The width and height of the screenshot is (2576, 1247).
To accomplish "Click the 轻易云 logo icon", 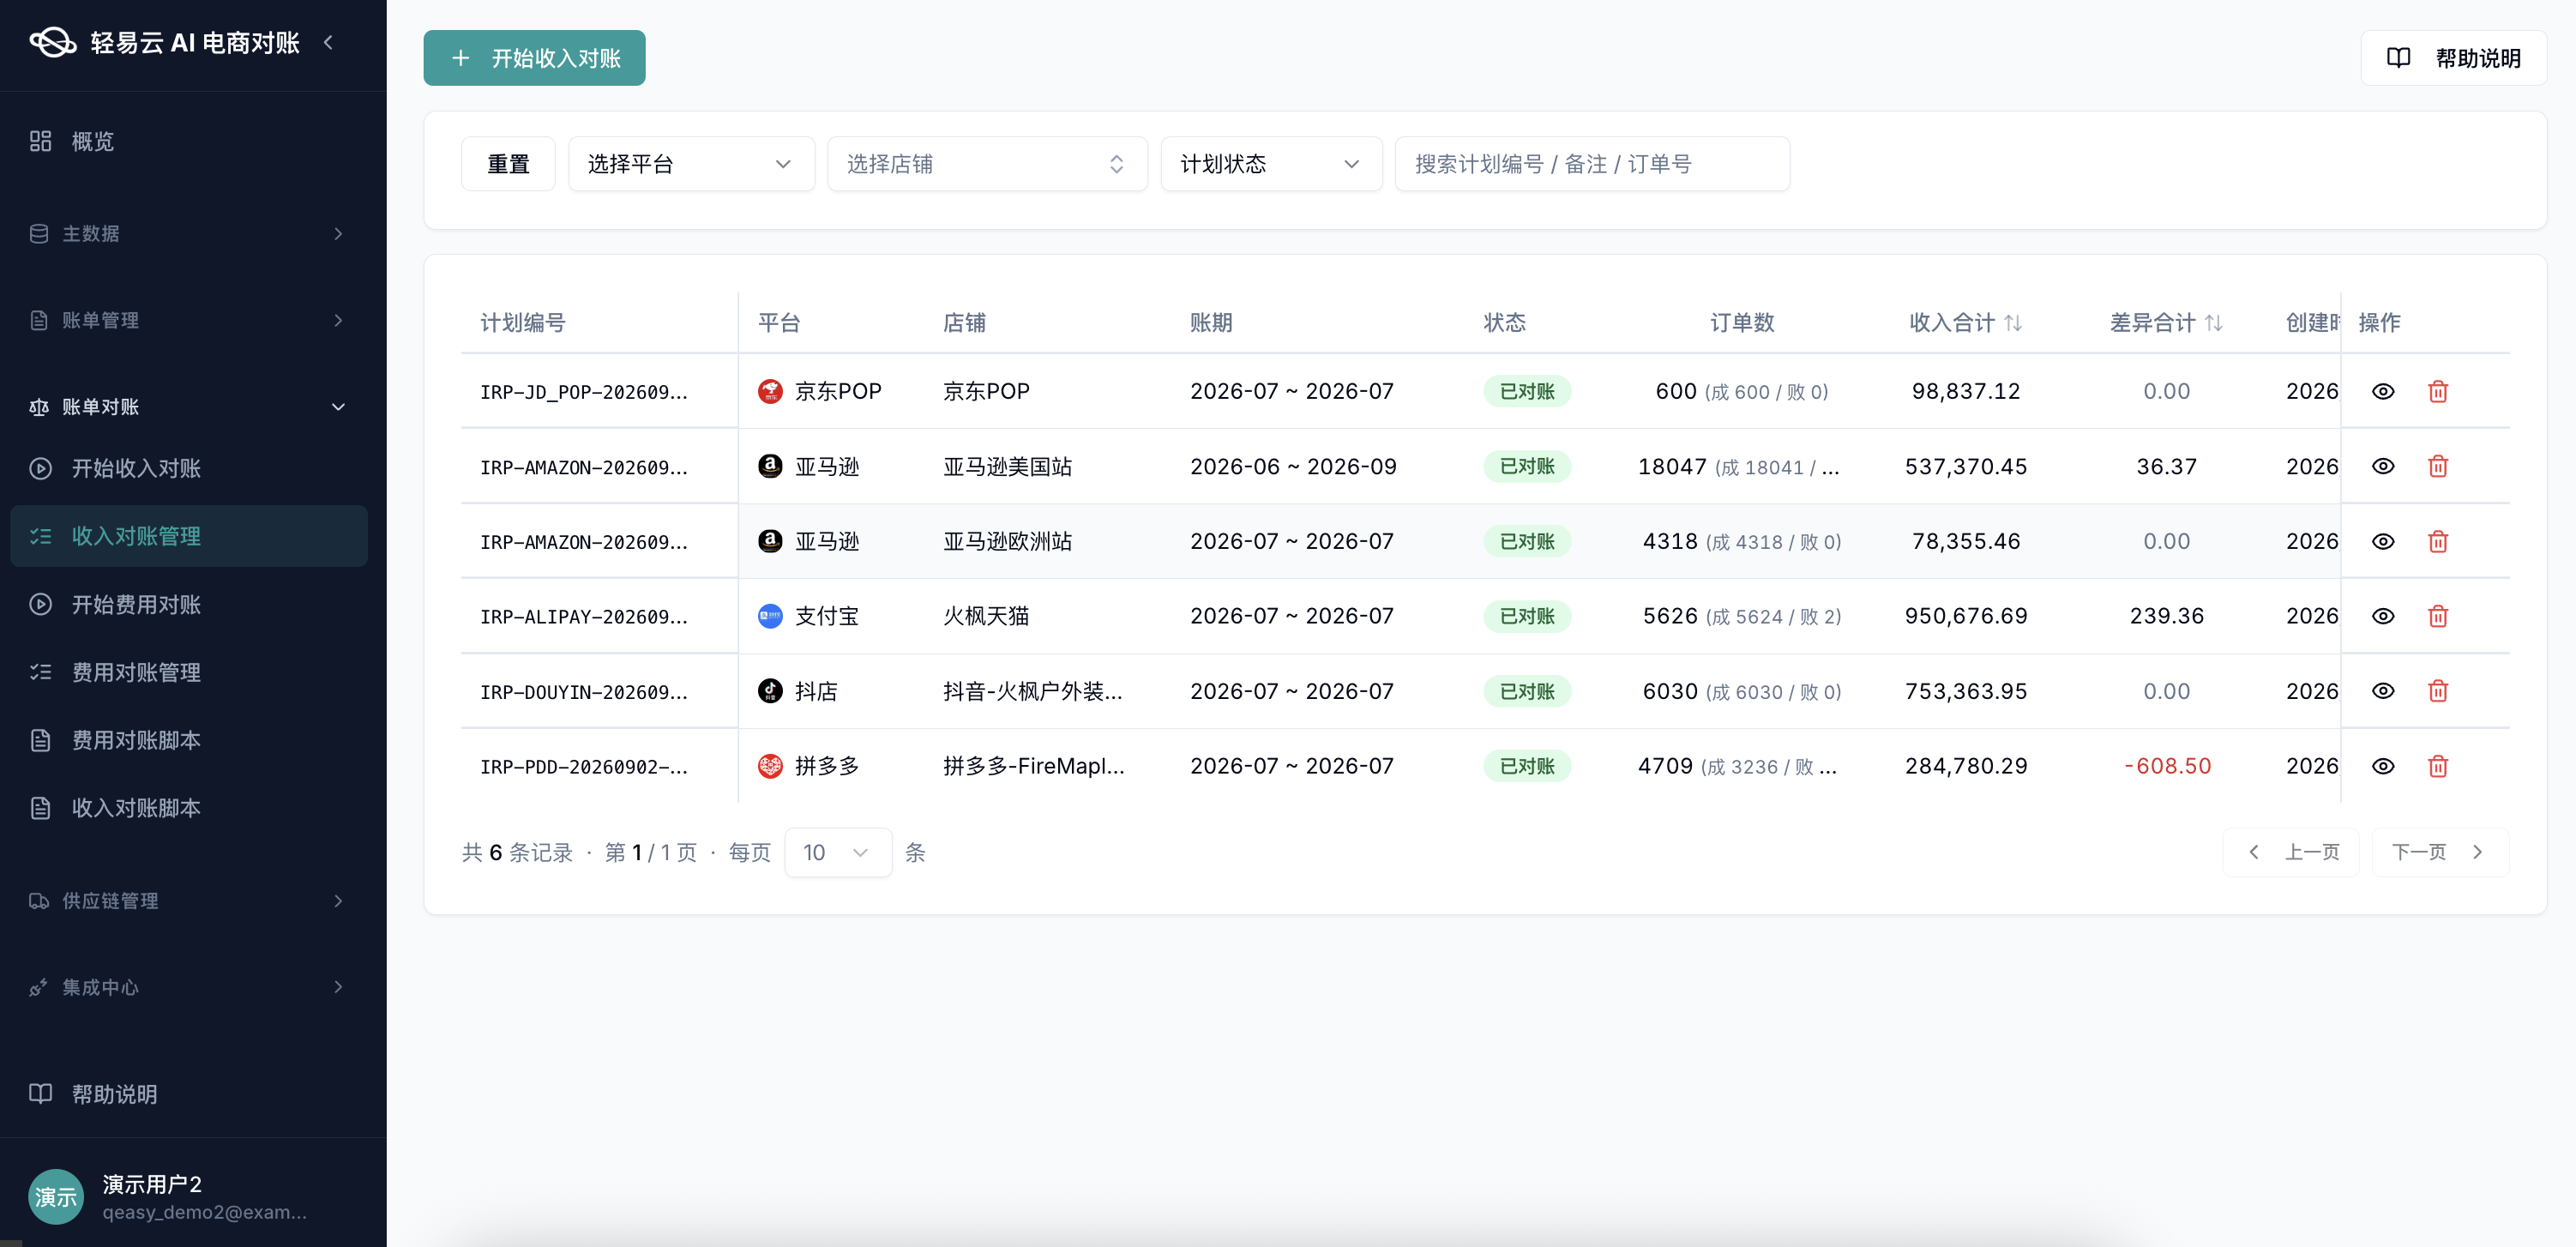I will click(52, 42).
